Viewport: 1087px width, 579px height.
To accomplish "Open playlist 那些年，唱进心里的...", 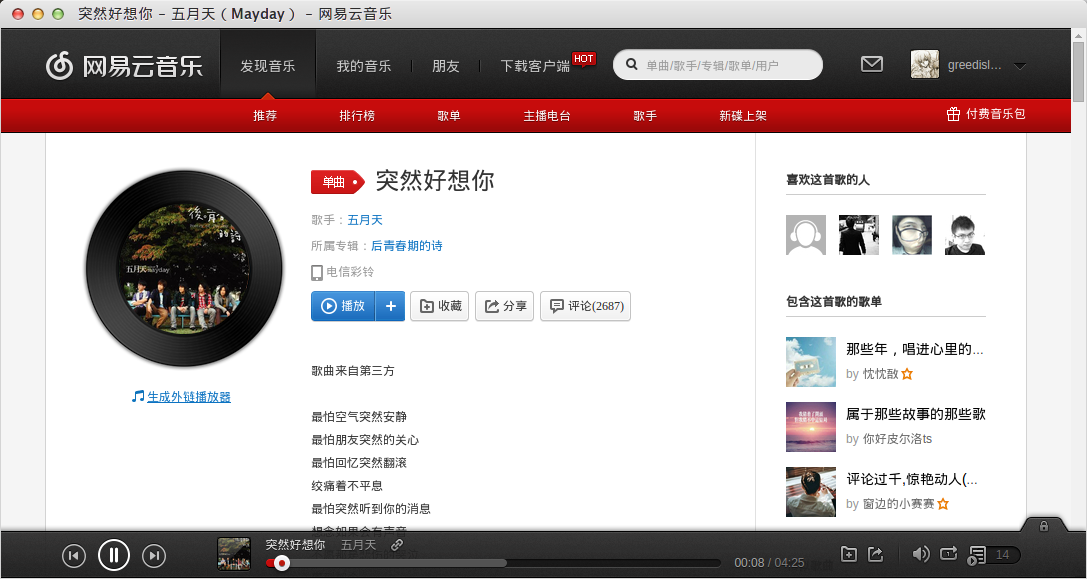I will tap(914, 349).
